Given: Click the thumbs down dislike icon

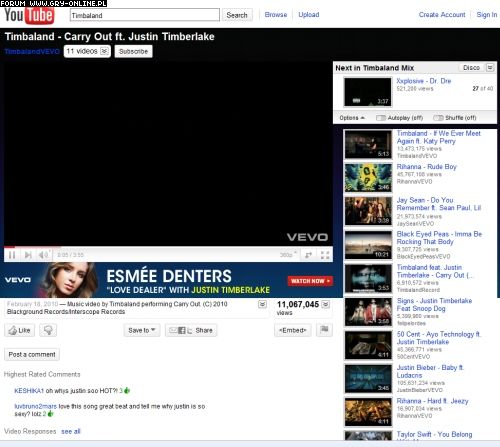Looking at the screenshot, I should point(48,330).
